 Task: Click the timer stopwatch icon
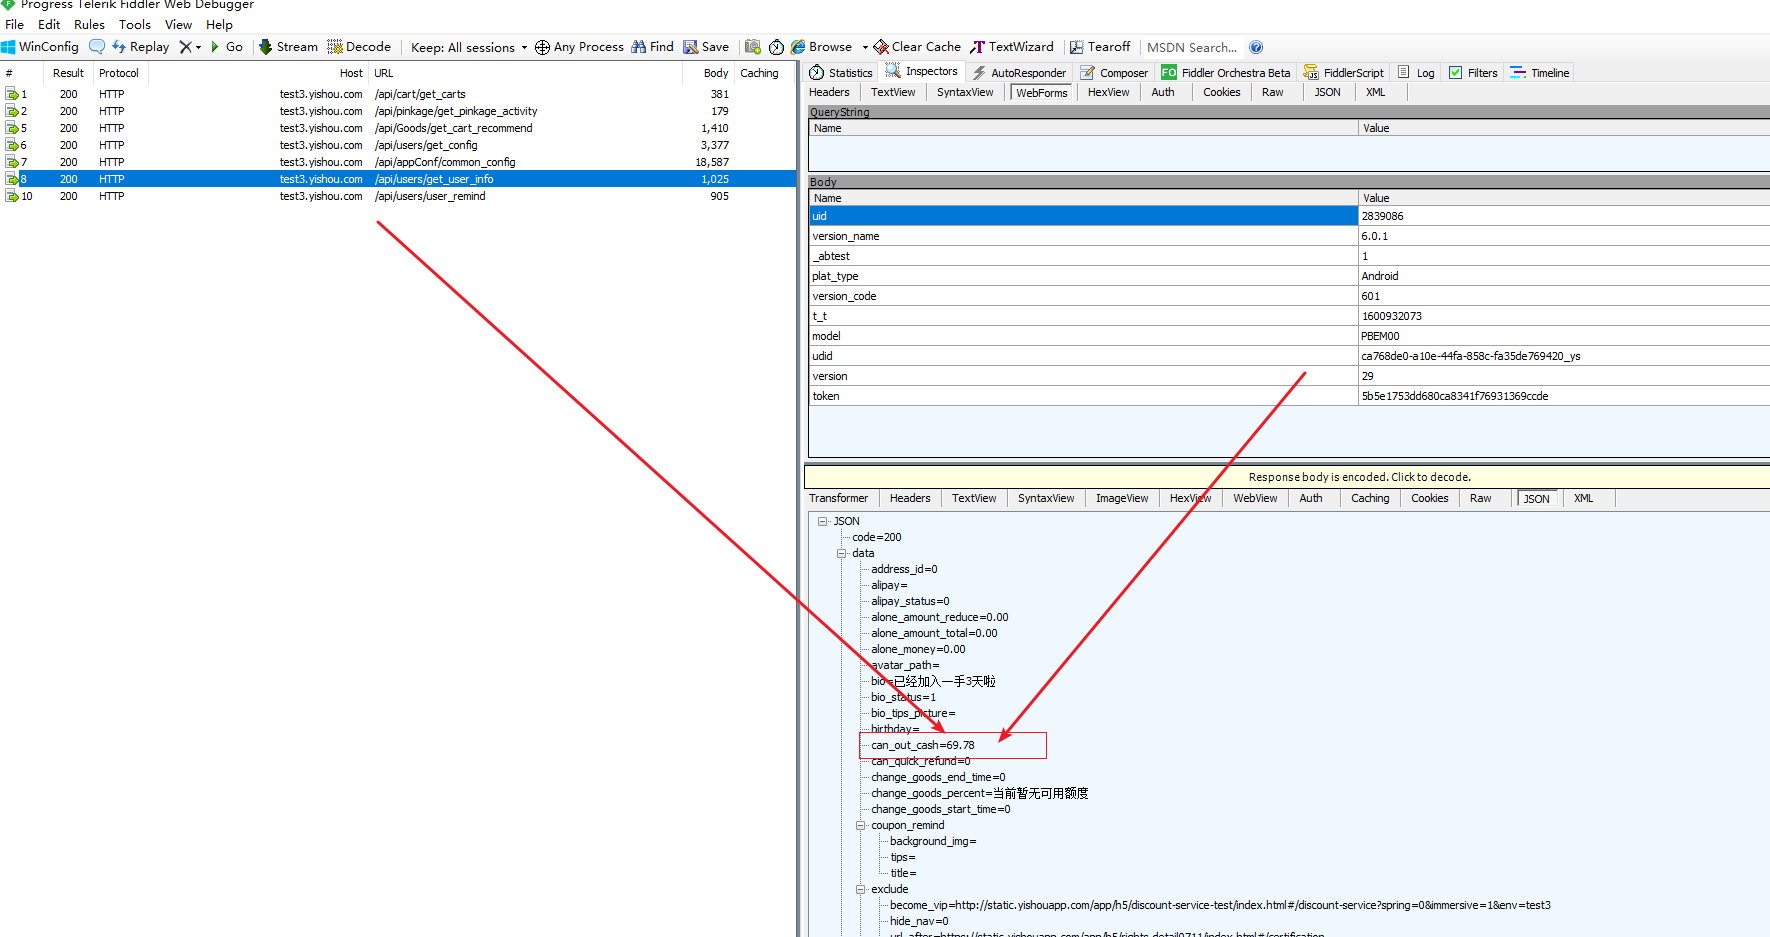click(x=776, y=47)
